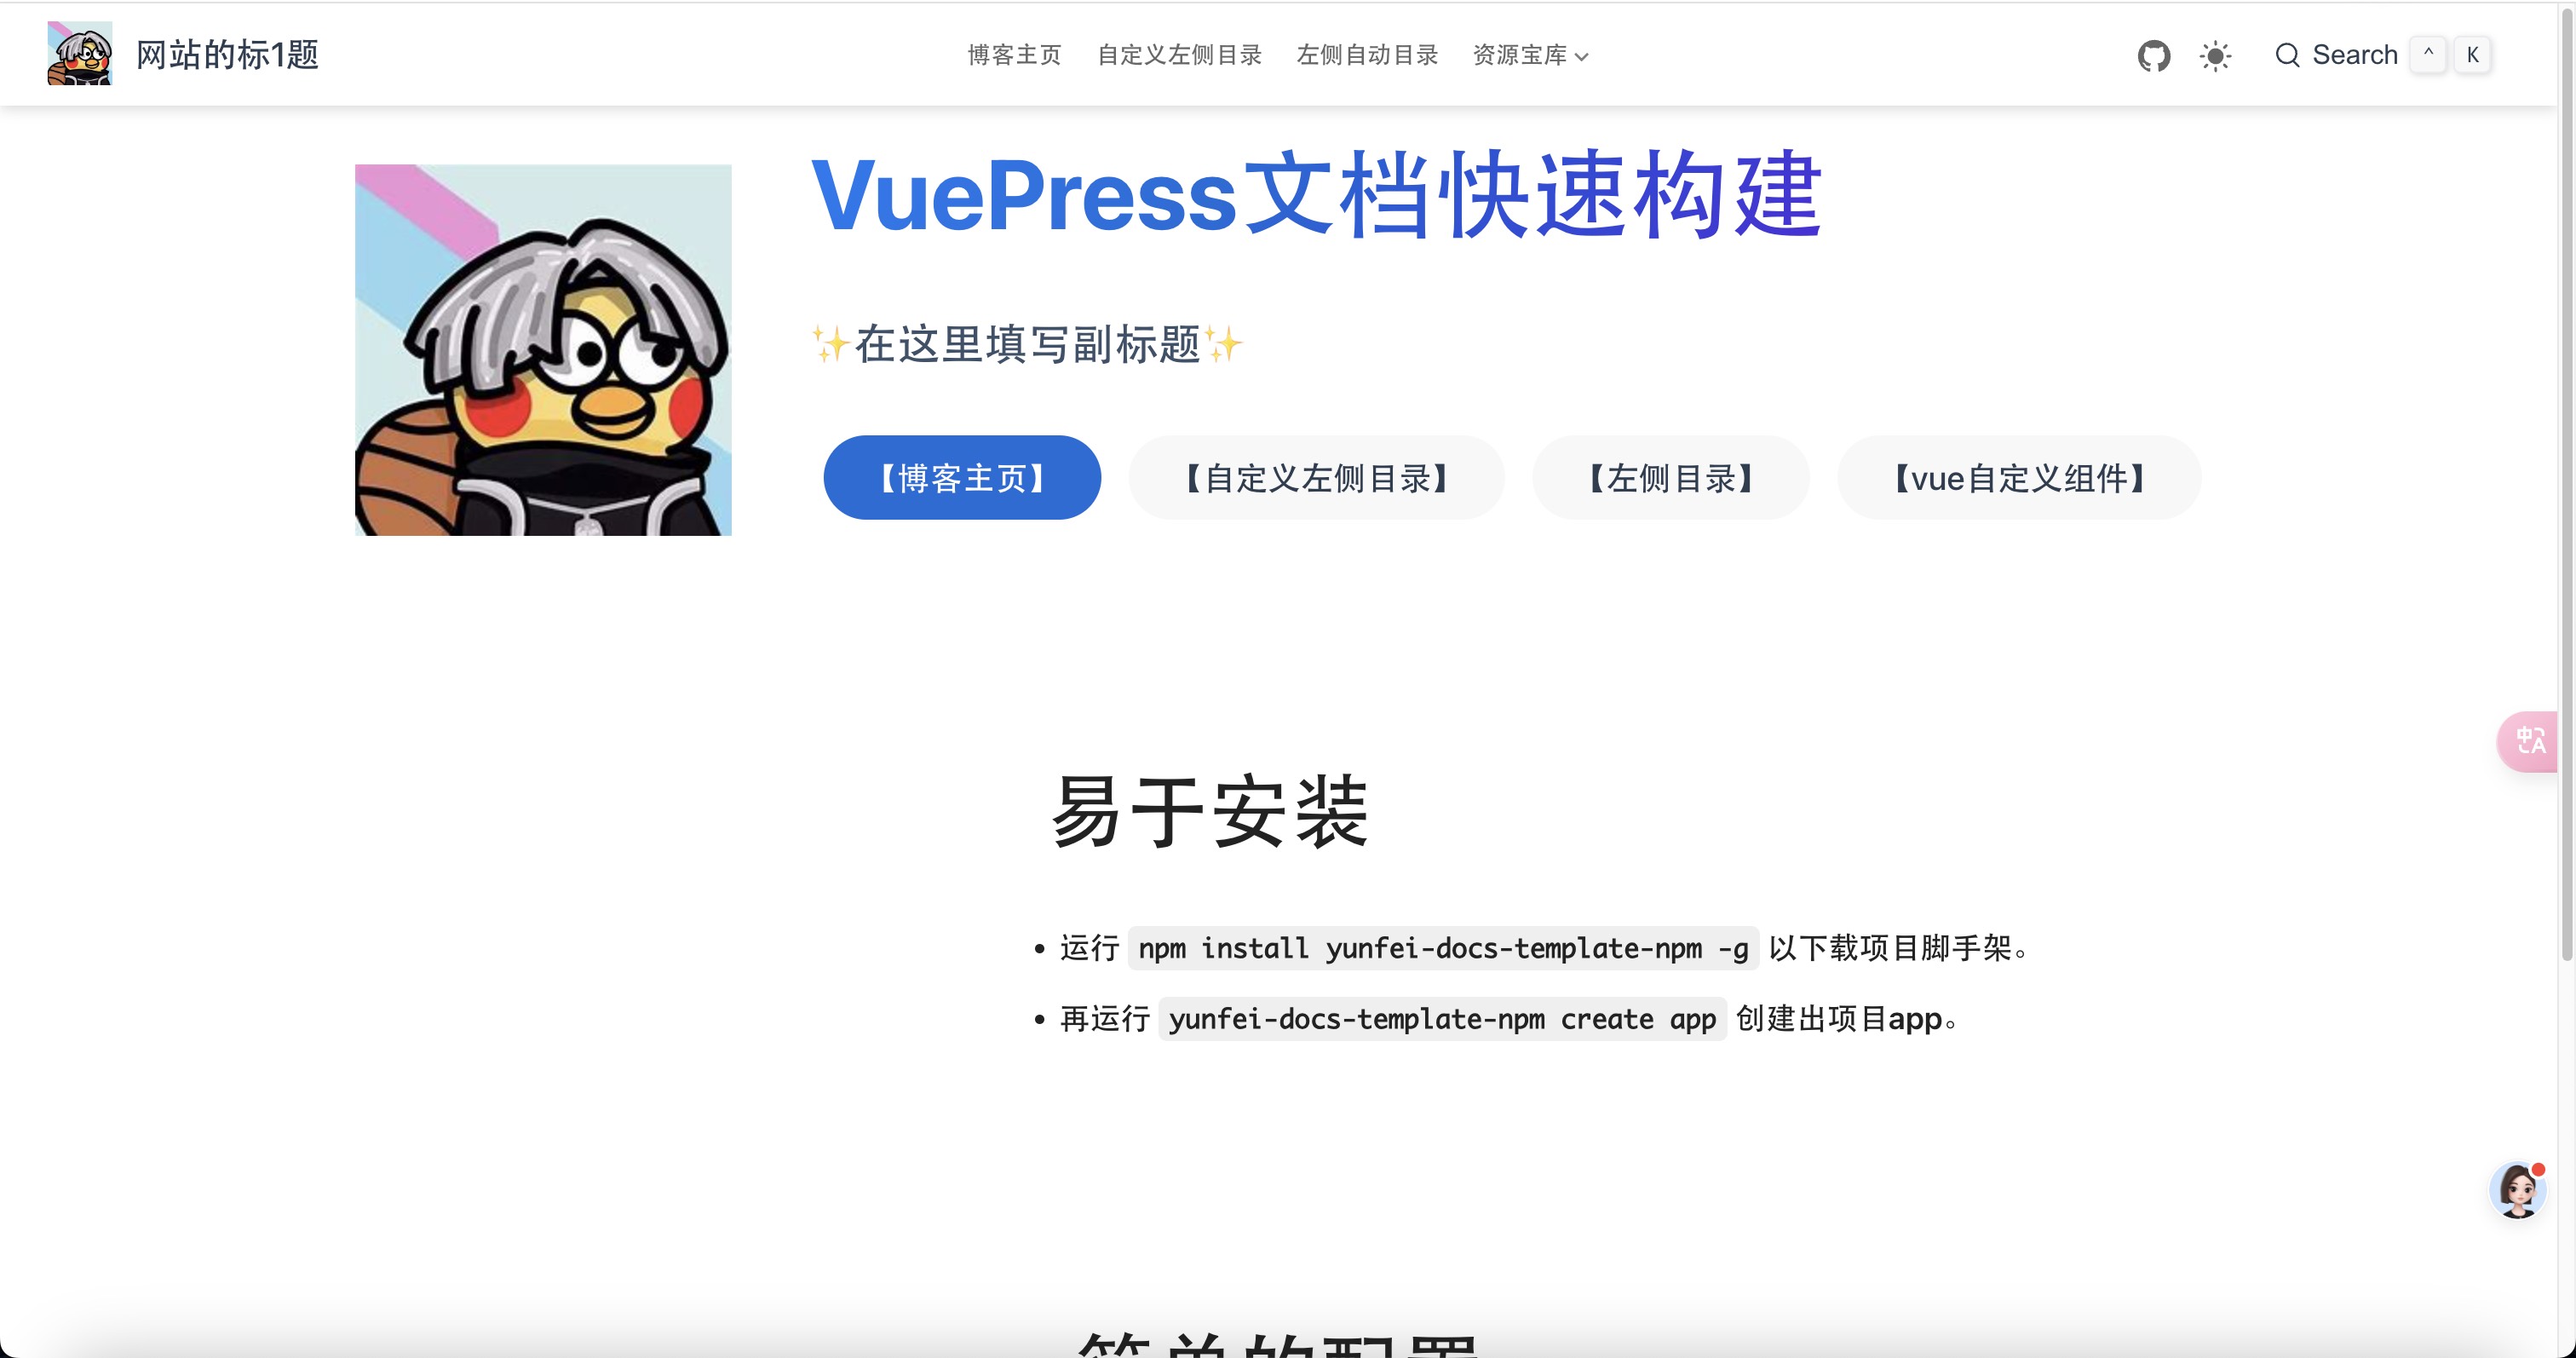The image size is (2576, 1358).
Task: Click the VuePress duck mascot image
Action: pyautogui.click(x=543, y=349)
